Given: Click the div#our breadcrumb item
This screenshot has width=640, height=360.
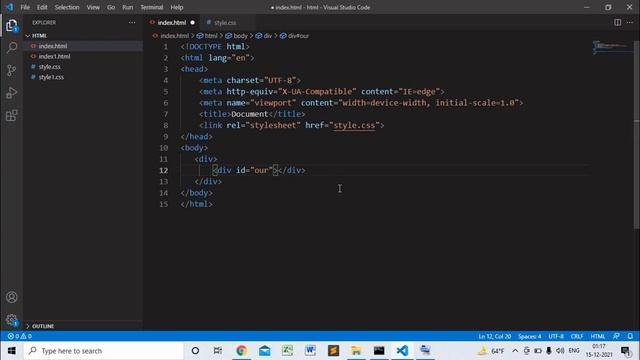Looking at the screenshot, I should pyautogui.click(x=295, y=36).
